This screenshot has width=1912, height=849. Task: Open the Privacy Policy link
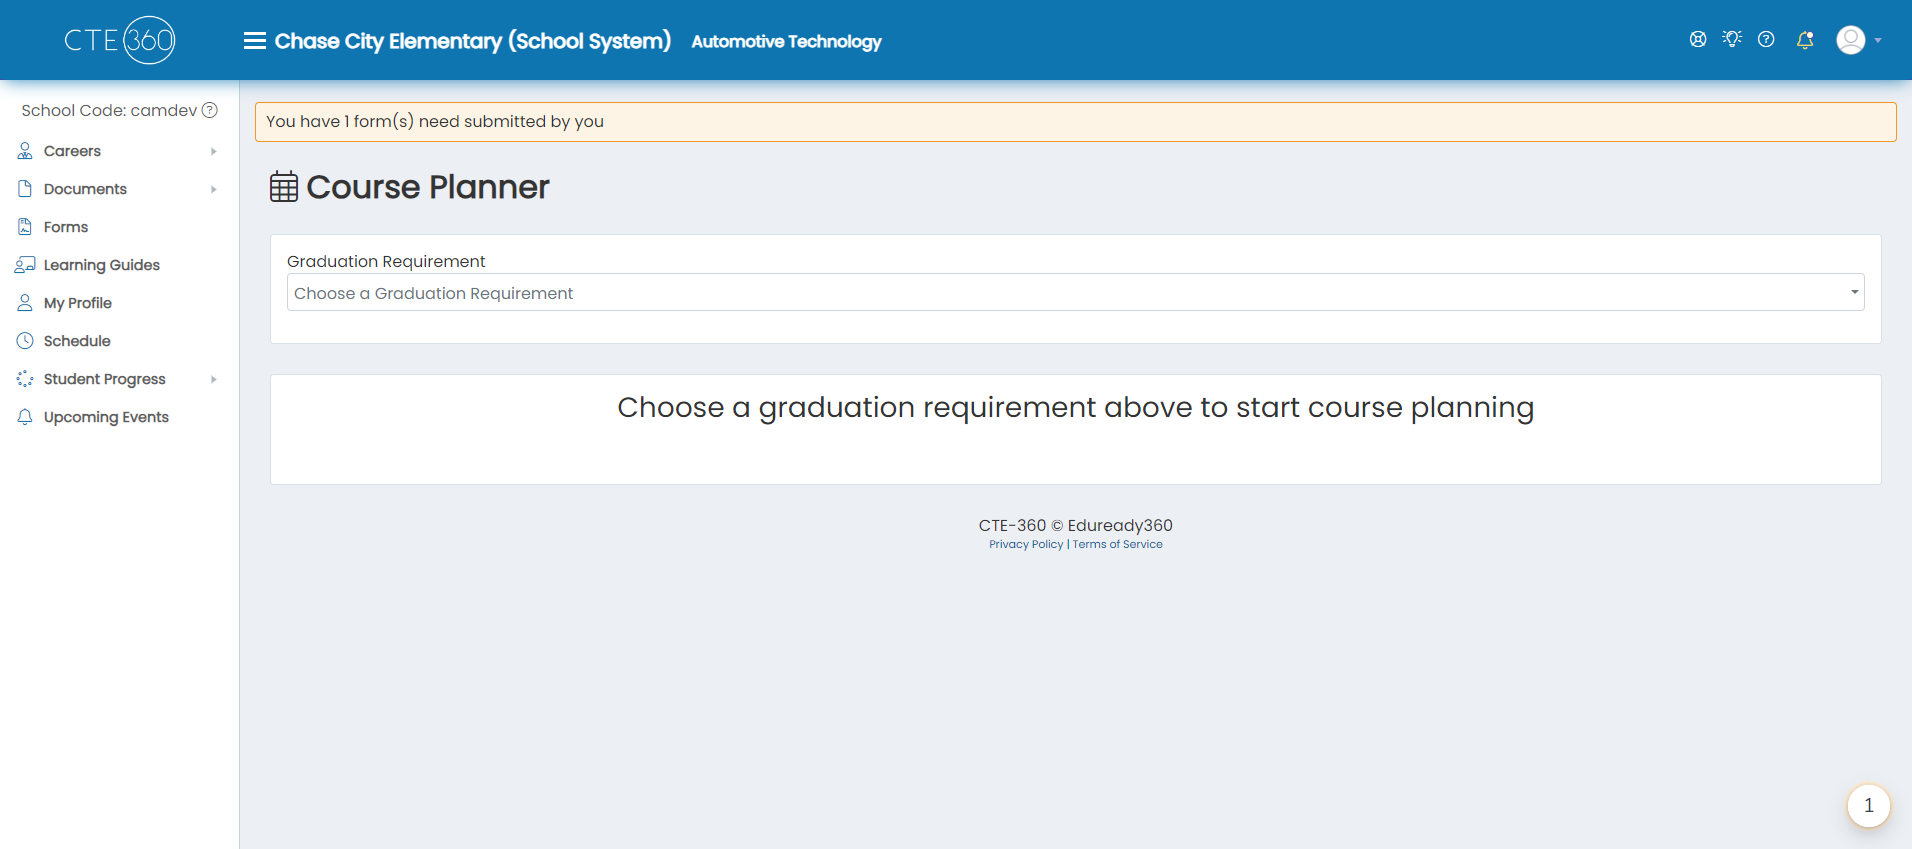click(x=1026, y=544)
